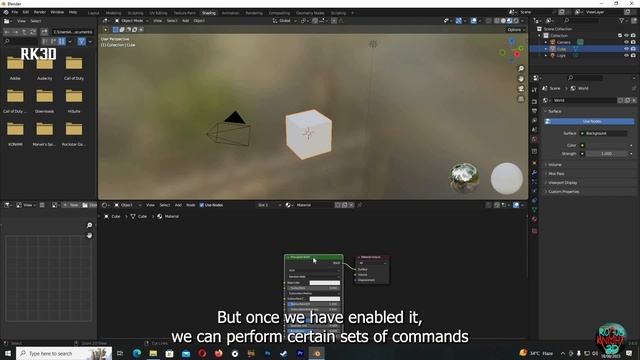The height and width of the screenshot is (360, 640).
Task: Disable Cube in renders via camera icon
Action: 633,49
